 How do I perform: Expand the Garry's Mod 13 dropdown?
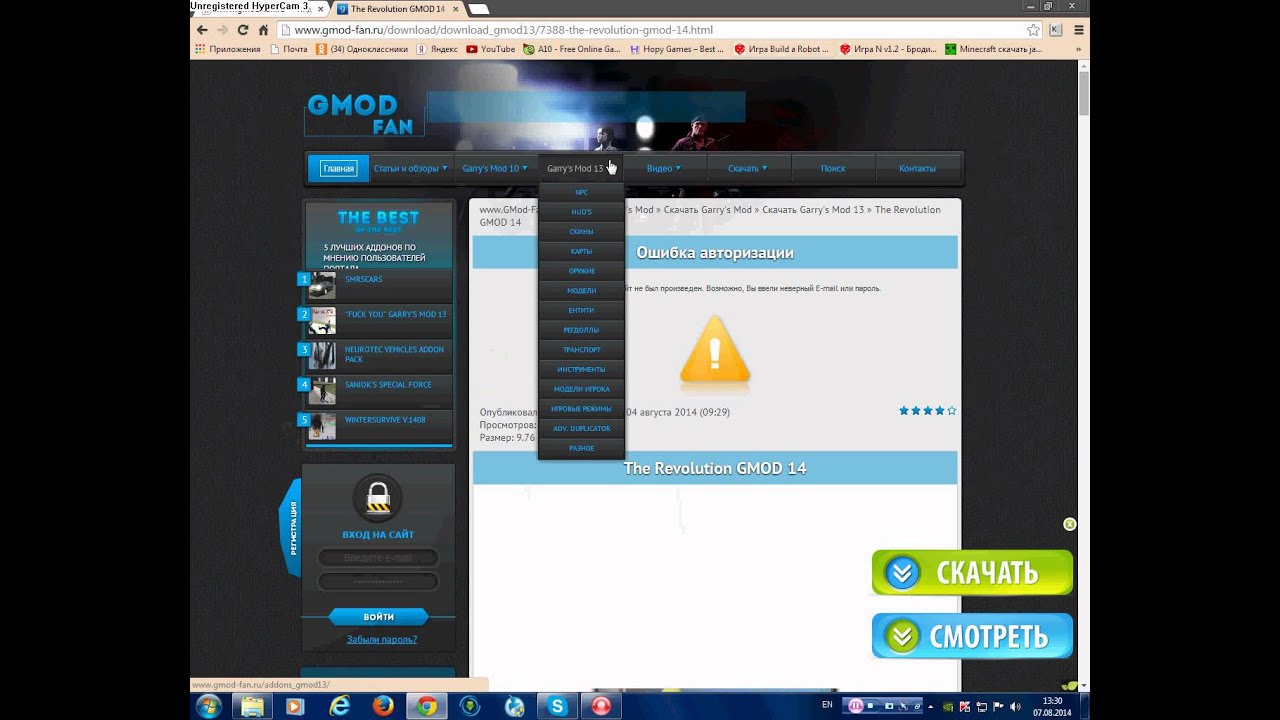click(x=580, y=168)
